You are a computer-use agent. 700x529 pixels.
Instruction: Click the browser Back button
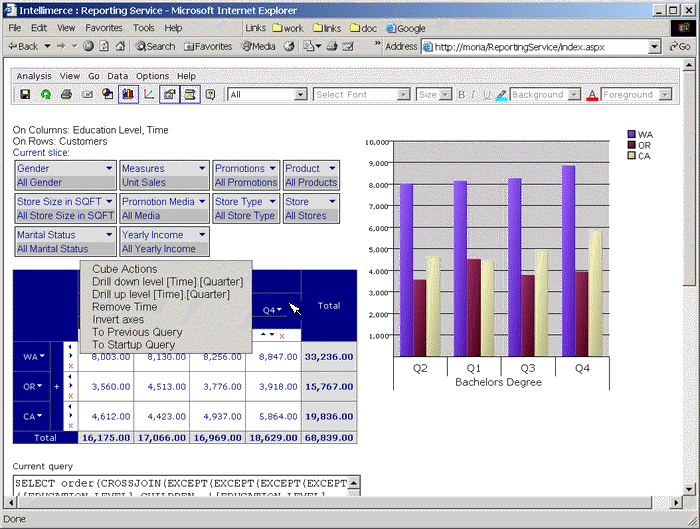(24, 46)
